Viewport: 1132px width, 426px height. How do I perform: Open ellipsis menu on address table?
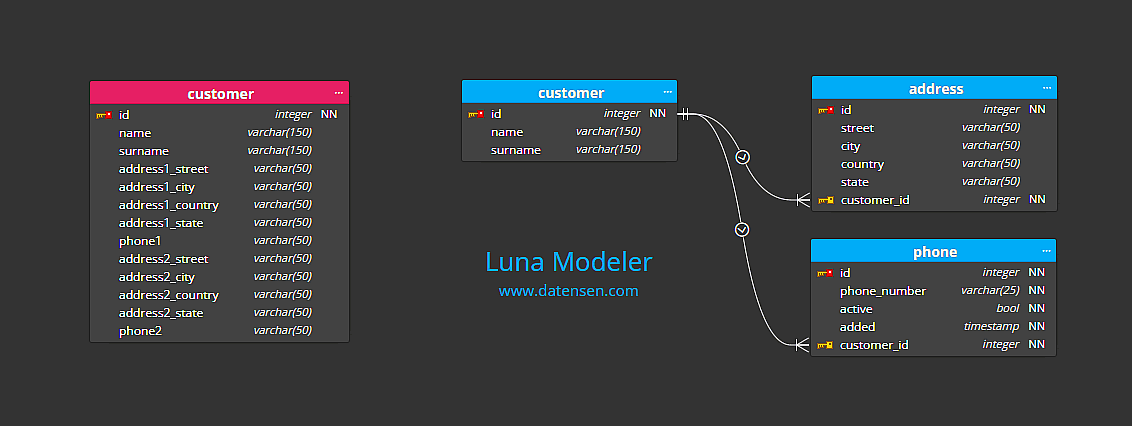click(1046, 88)
